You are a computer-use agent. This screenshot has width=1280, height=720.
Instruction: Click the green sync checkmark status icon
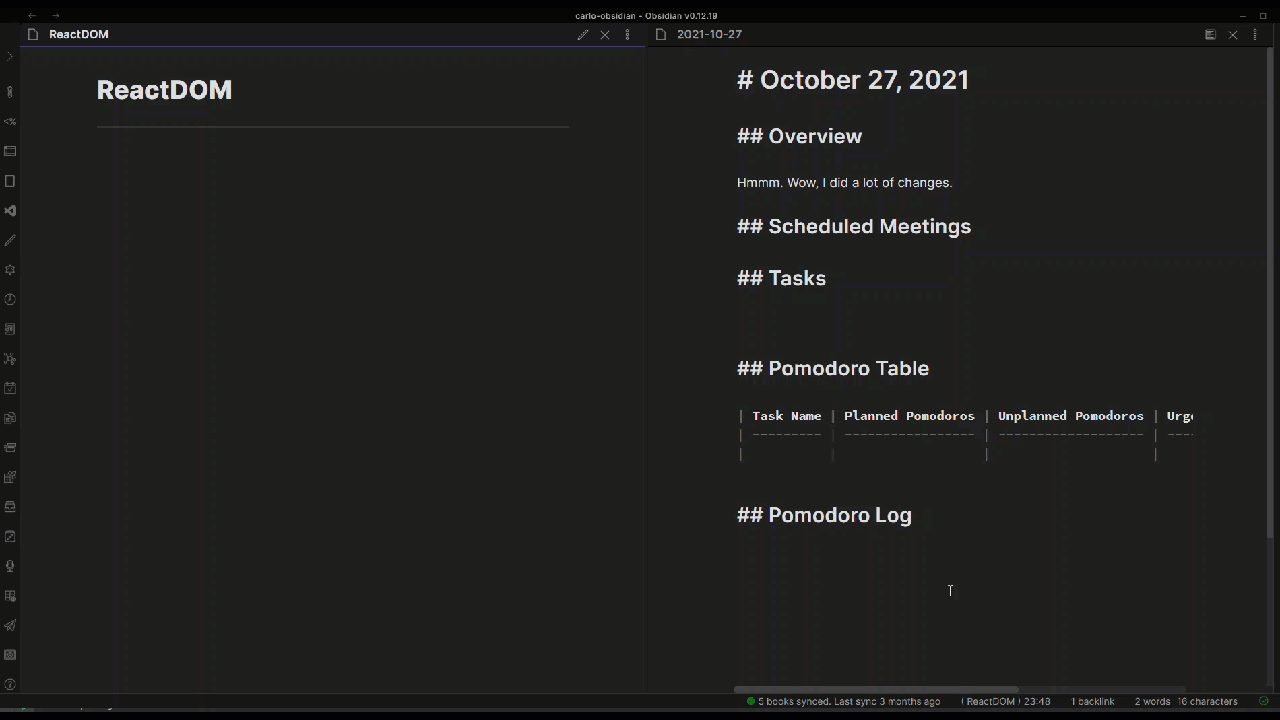click(x=1263, y=701)
